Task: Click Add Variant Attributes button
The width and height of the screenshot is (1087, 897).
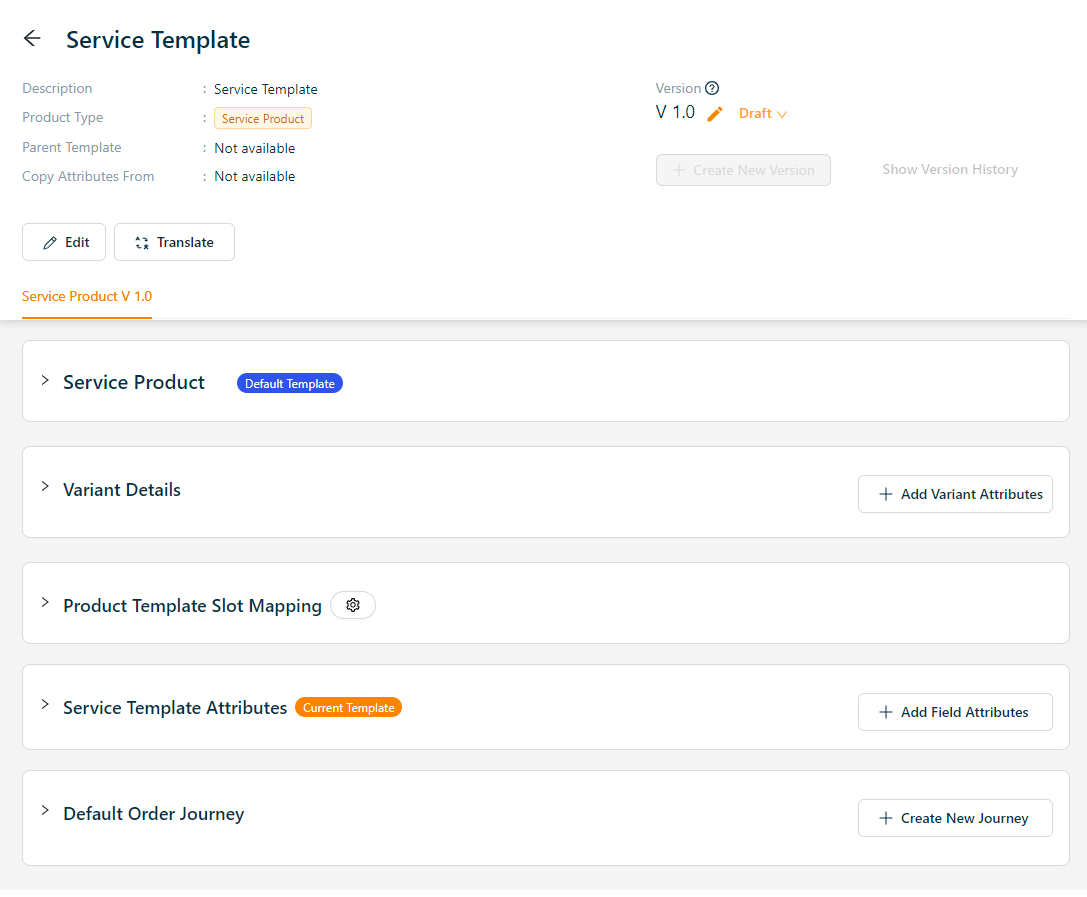Action: pyautogui.click(x=955, y=494)
